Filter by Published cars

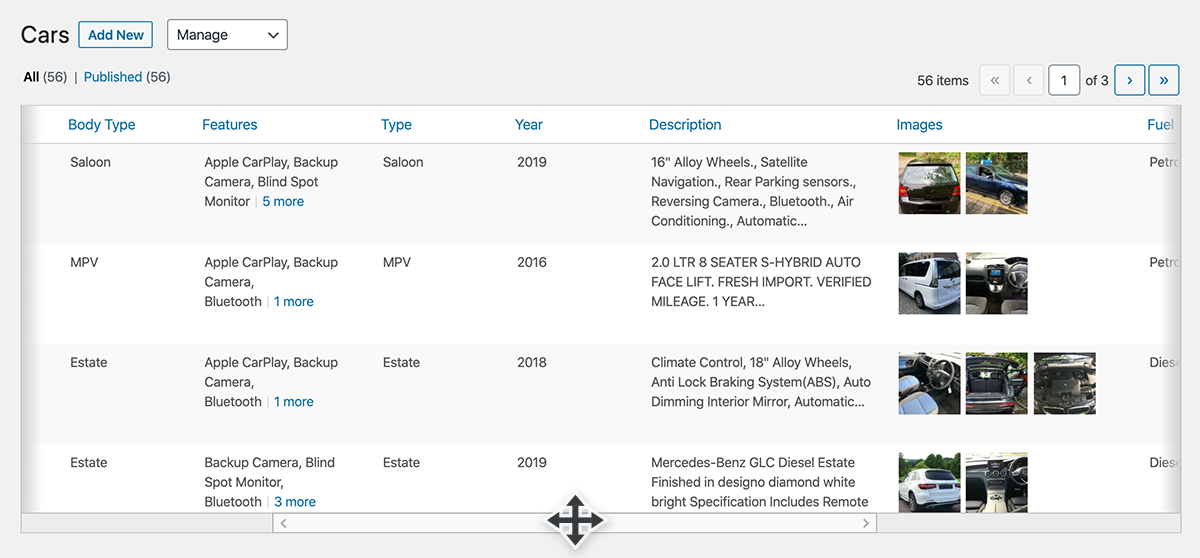pos(112,77)
